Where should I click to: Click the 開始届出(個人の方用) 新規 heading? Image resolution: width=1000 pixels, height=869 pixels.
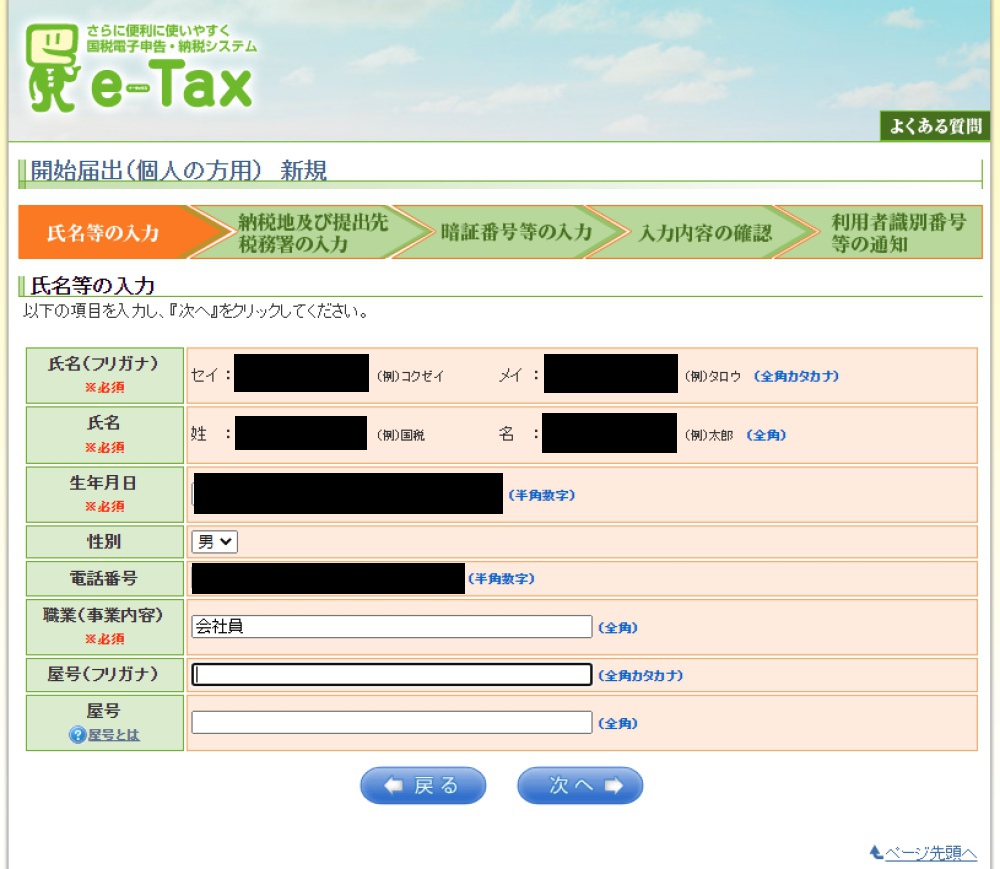click(179, 170)
